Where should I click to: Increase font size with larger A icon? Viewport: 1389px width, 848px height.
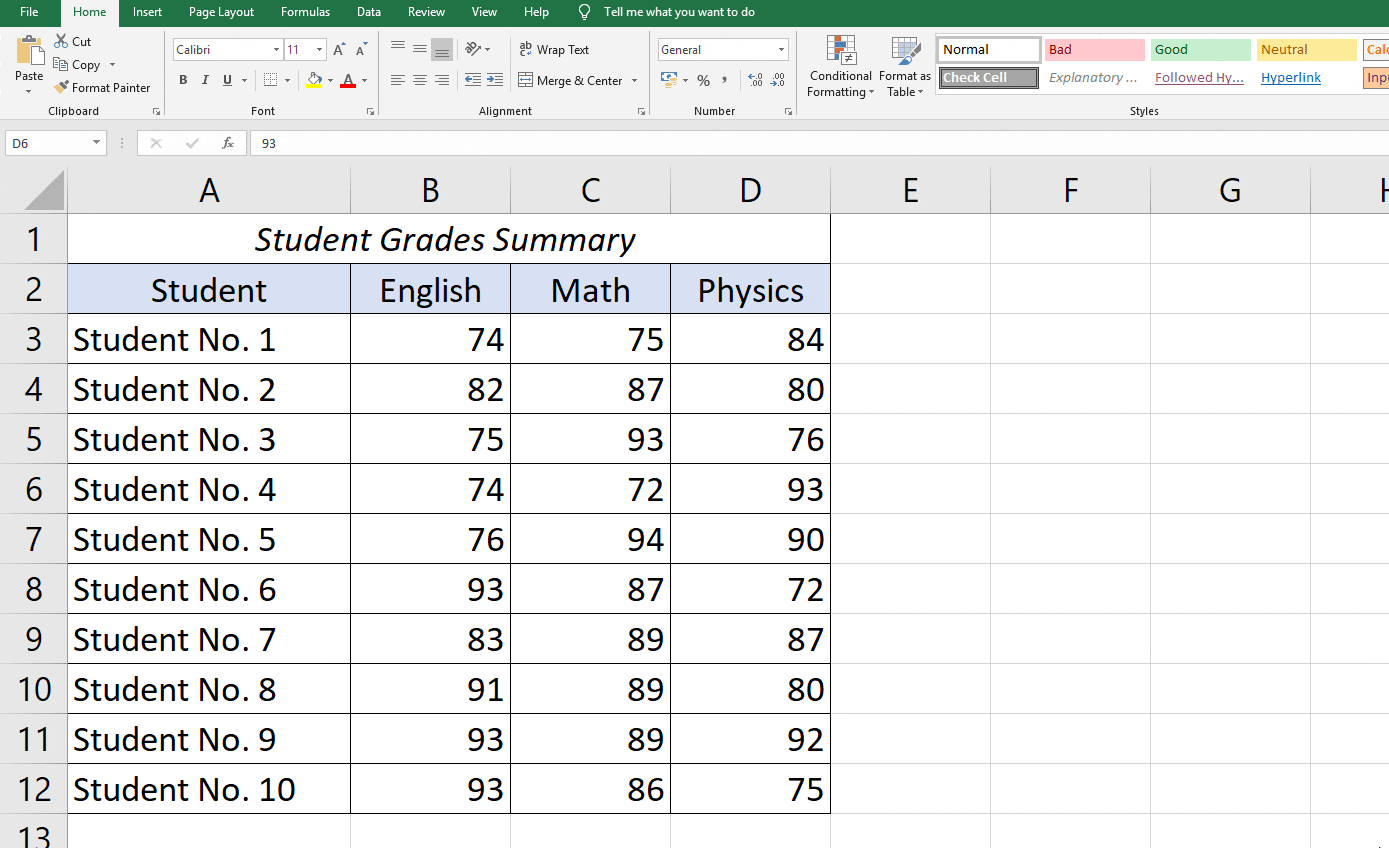(339, 49)
